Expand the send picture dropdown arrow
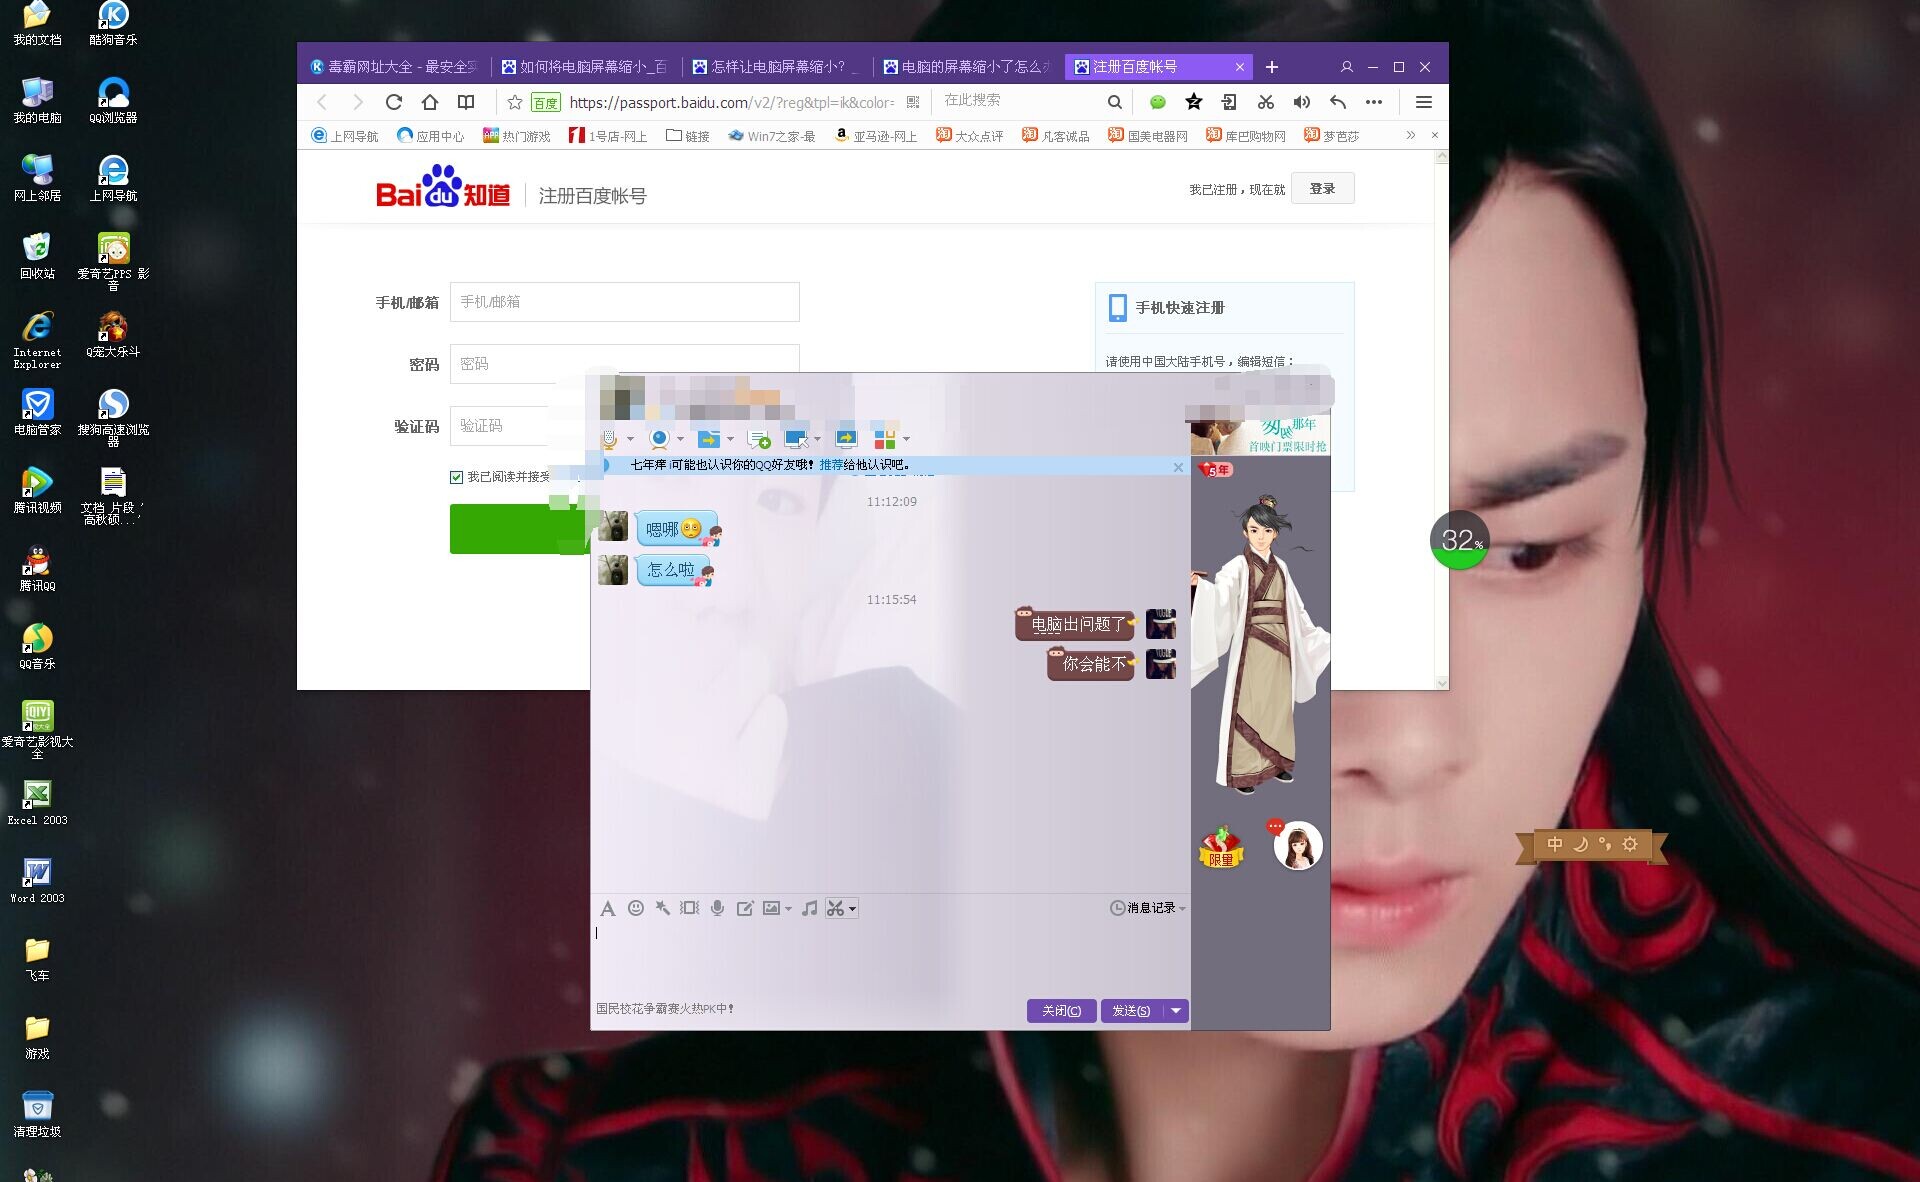The image size is (1920, 1182). point(788,909)
